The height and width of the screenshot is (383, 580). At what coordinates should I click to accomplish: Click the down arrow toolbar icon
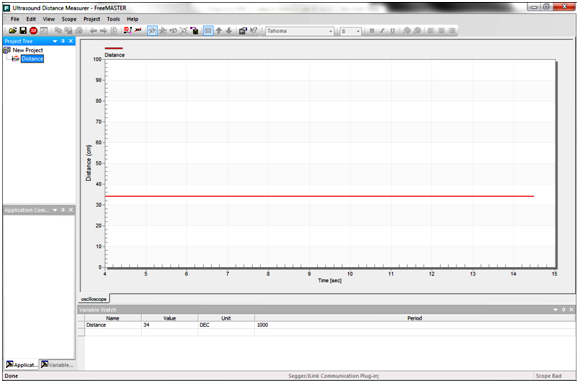[x=229, y=31]
